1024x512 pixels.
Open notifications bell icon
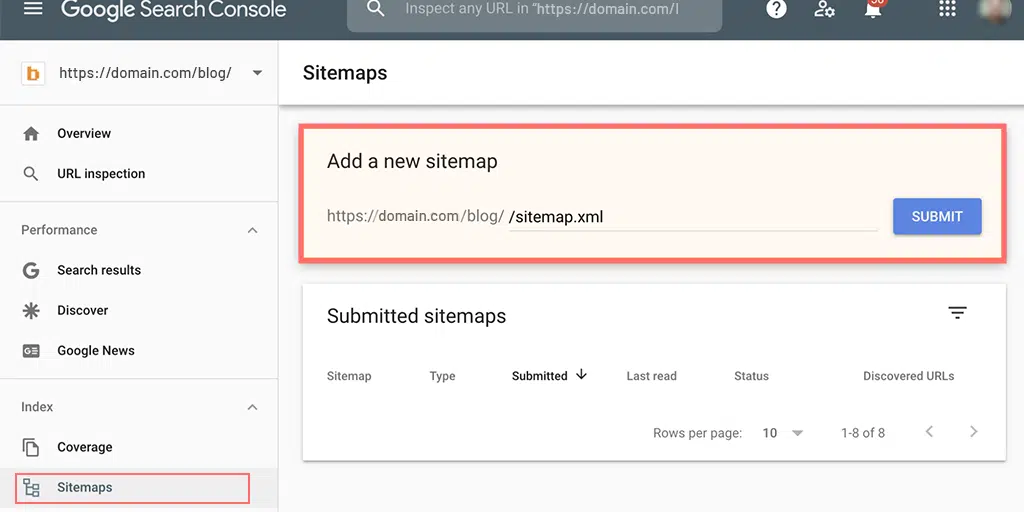873,8
